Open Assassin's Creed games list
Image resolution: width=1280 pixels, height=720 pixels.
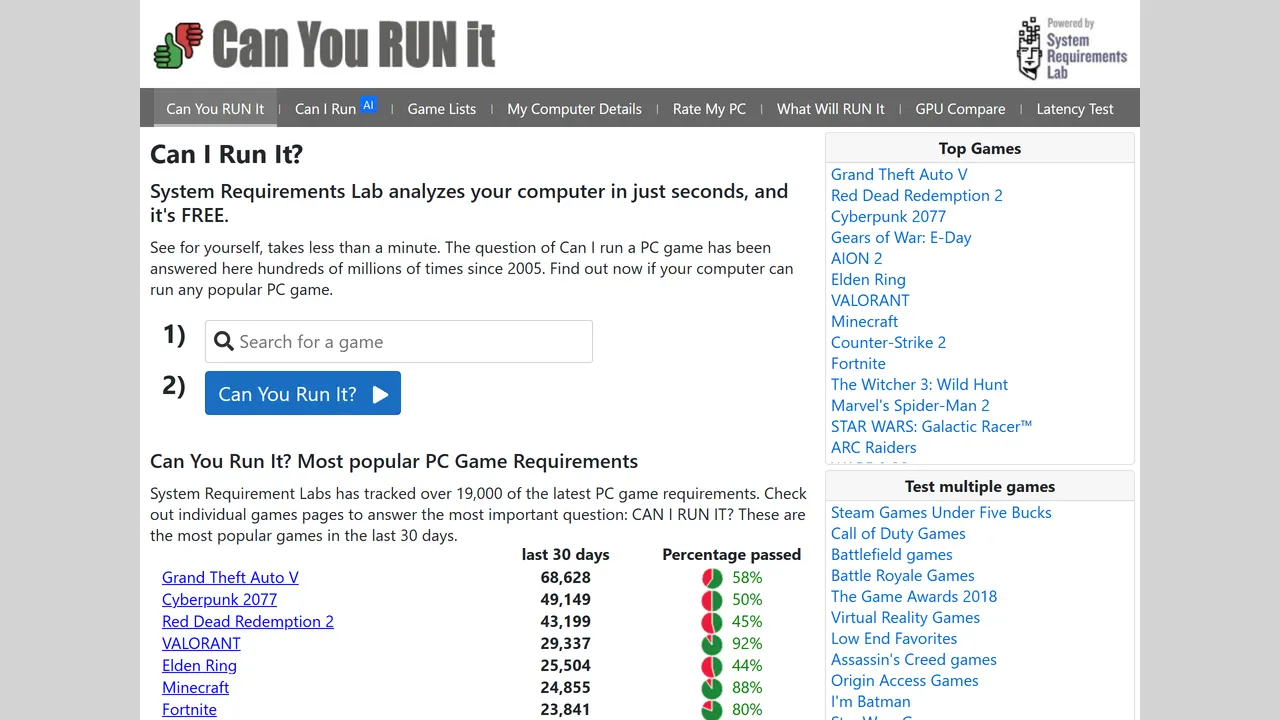pyautogui.click(x=914, y=659)
